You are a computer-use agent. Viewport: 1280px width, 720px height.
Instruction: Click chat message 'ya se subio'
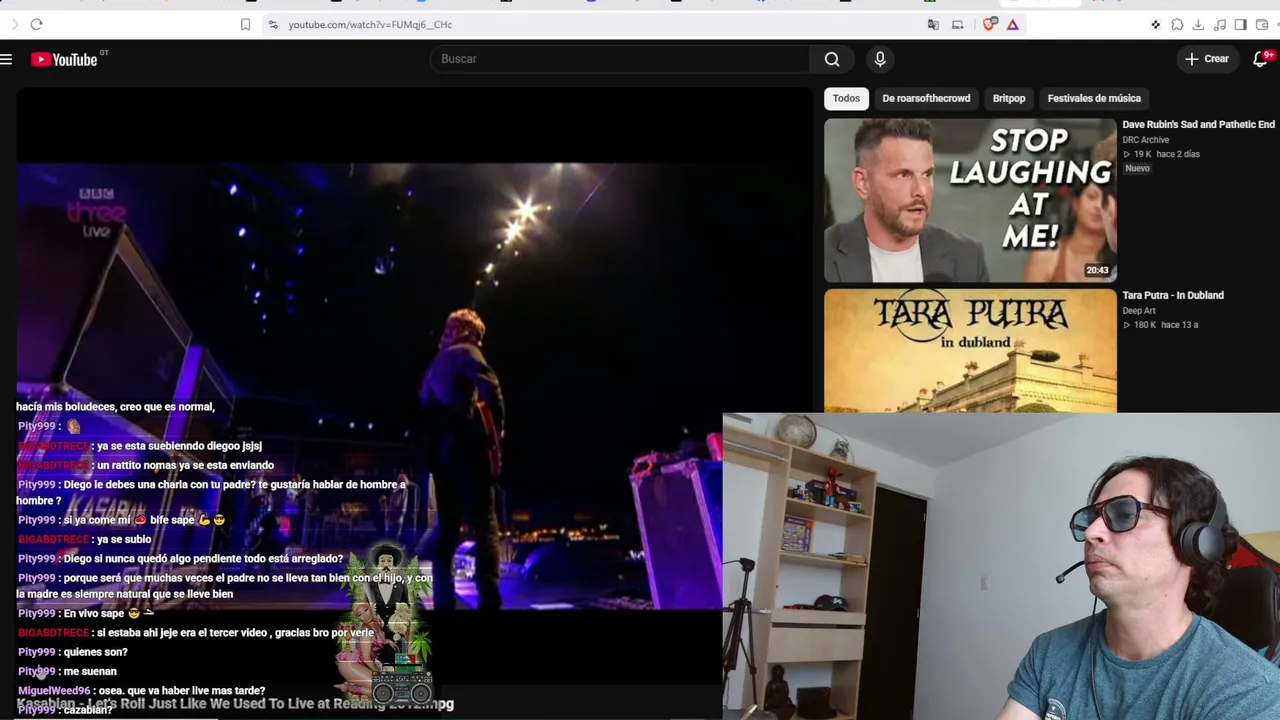[x=124, y=539]
